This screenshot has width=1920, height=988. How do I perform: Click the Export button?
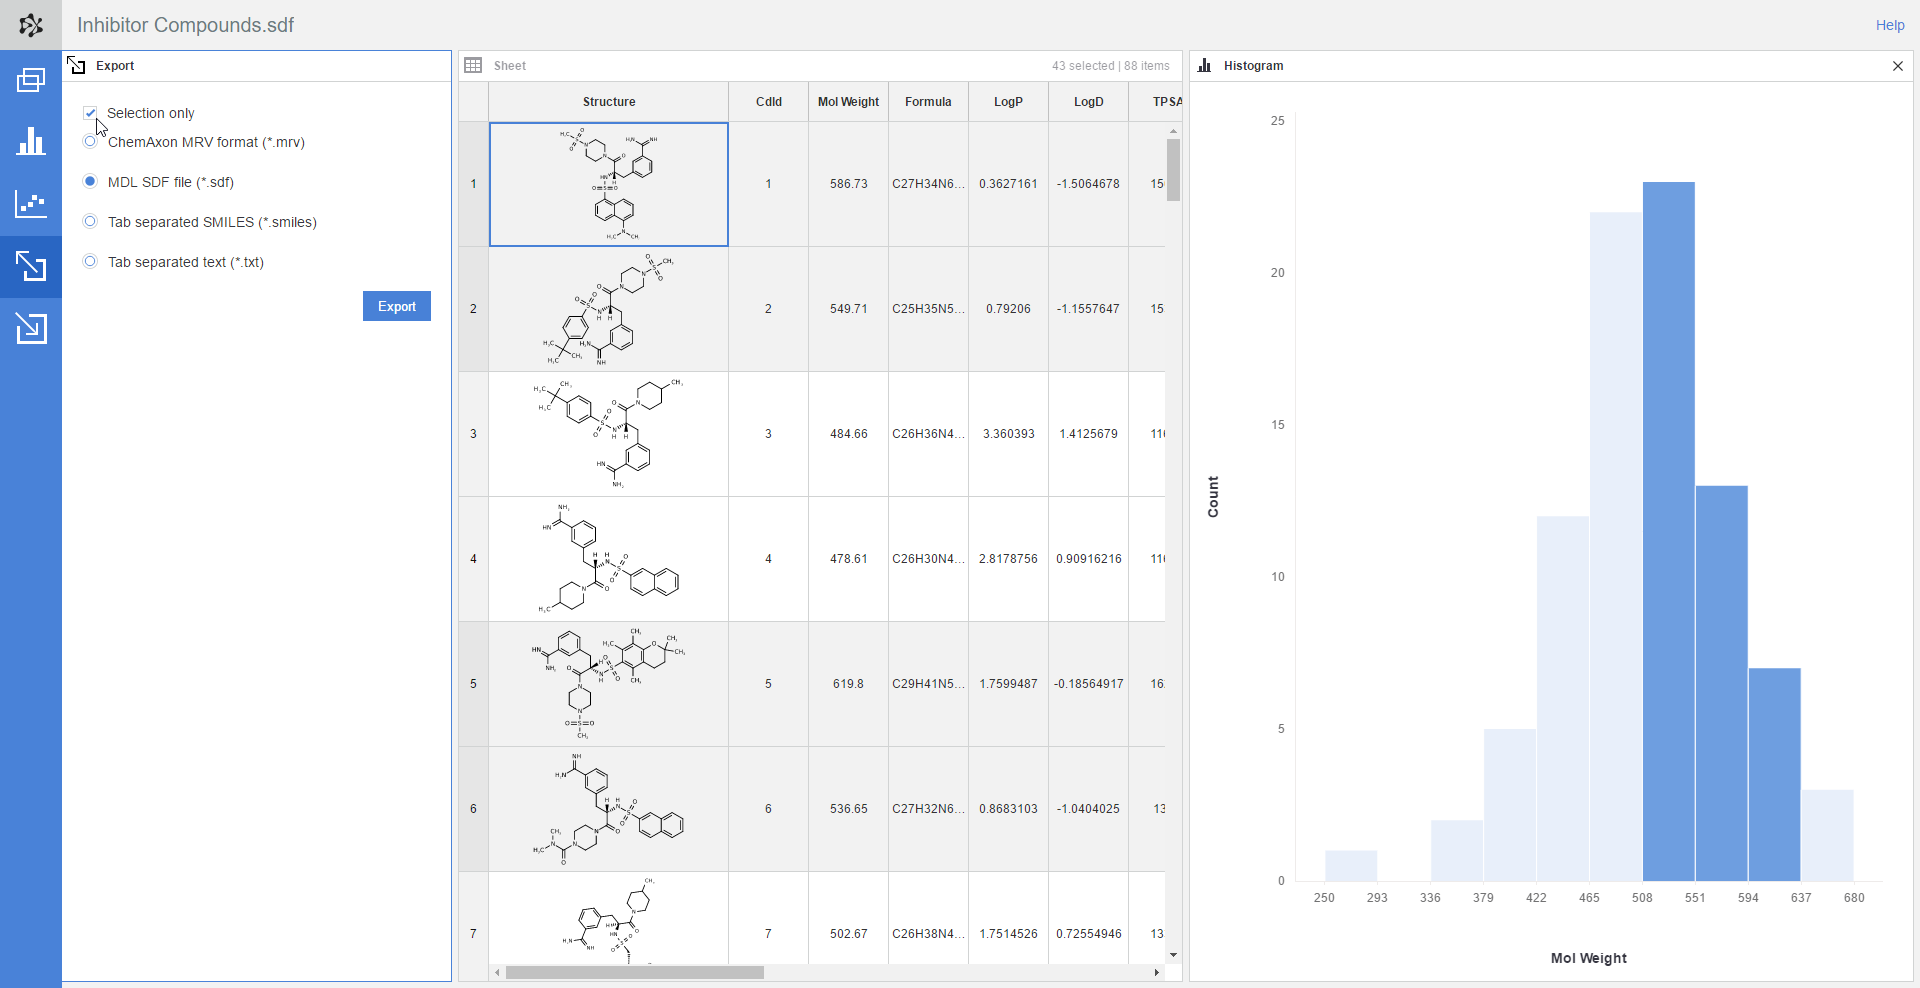pos(396,306)
